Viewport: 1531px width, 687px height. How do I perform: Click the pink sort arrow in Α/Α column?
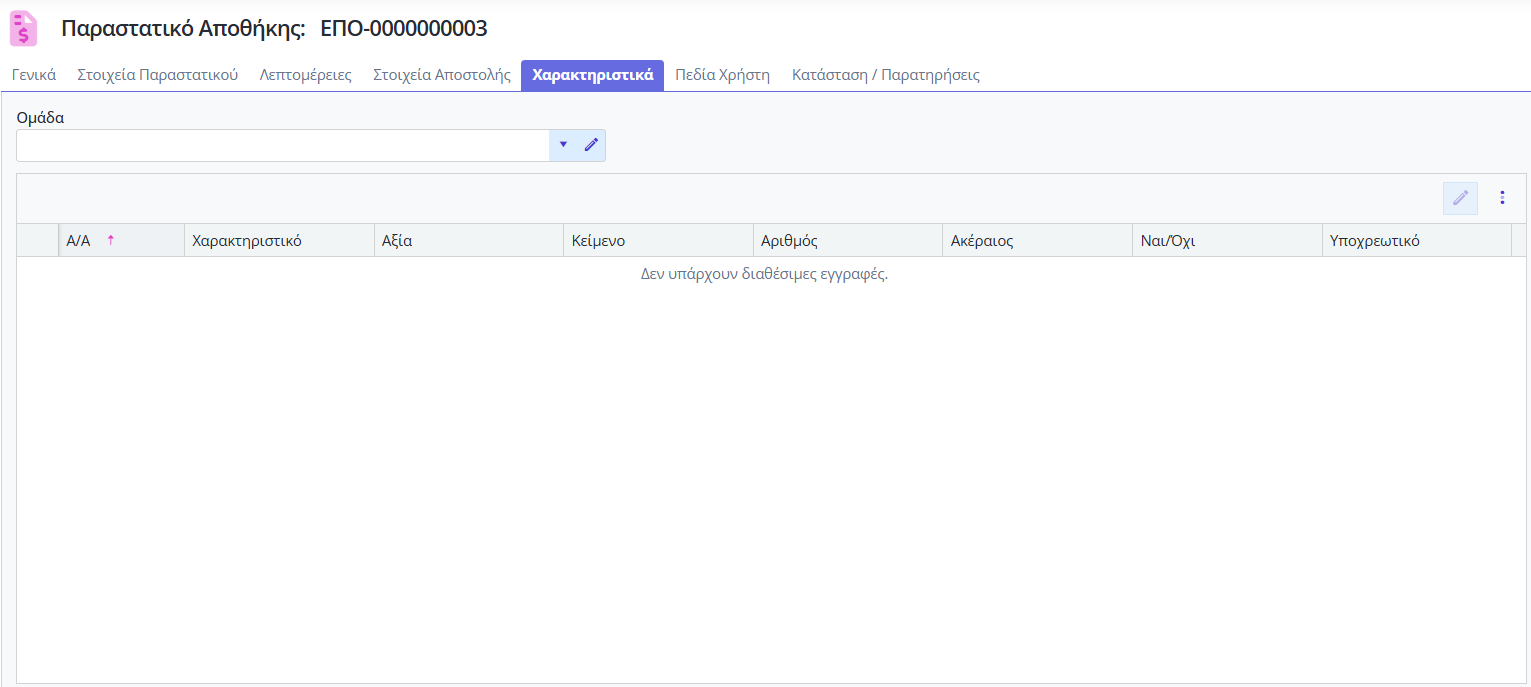[x=111, y=240]
